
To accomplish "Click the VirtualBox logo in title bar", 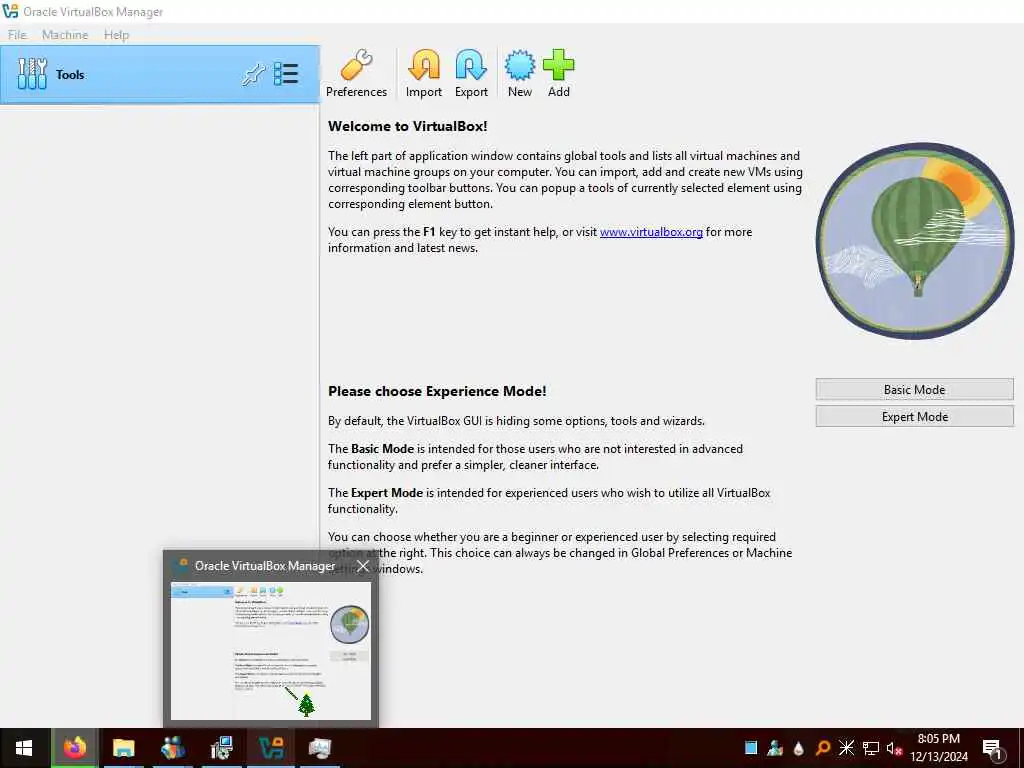I will [x=10, y=11].
